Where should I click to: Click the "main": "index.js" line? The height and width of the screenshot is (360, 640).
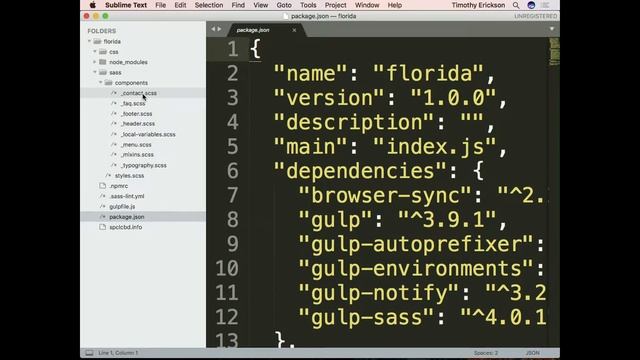click(x=390, y=147)
